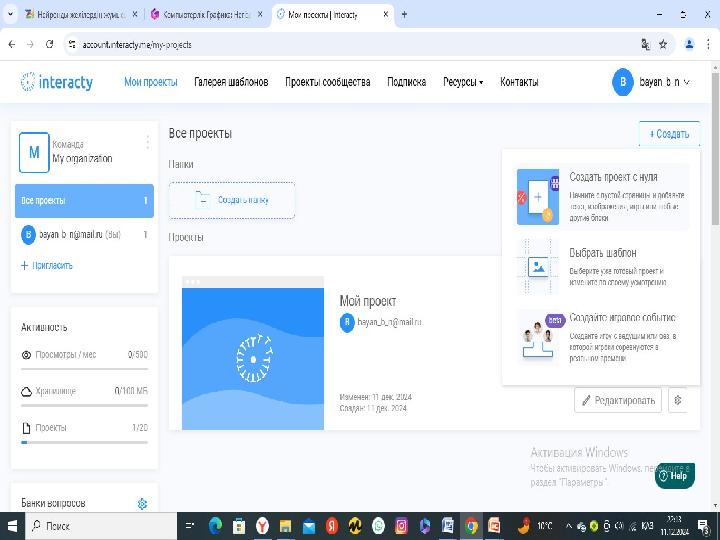Switch to the first browser tab
The width and height of the screenshot is (720, 540).
(x=81, y=15)
